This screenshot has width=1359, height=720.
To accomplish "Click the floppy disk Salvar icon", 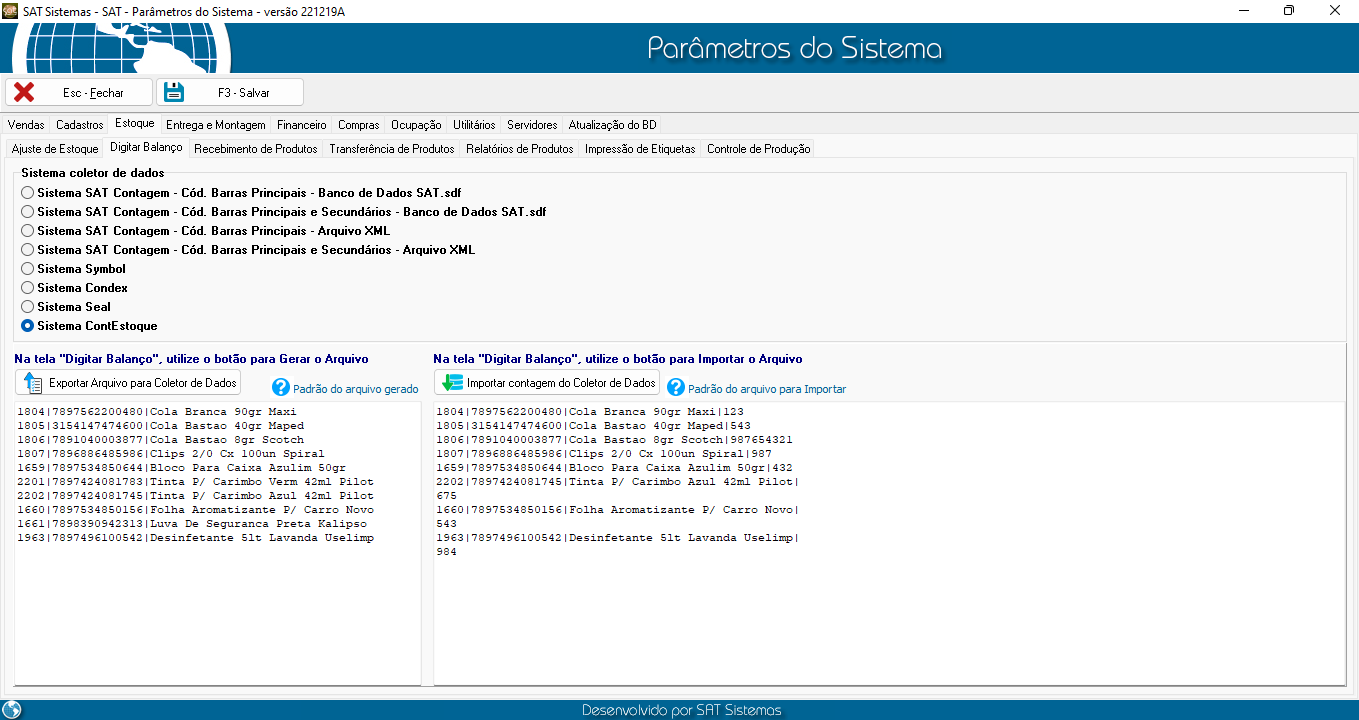I will point(175,92).
